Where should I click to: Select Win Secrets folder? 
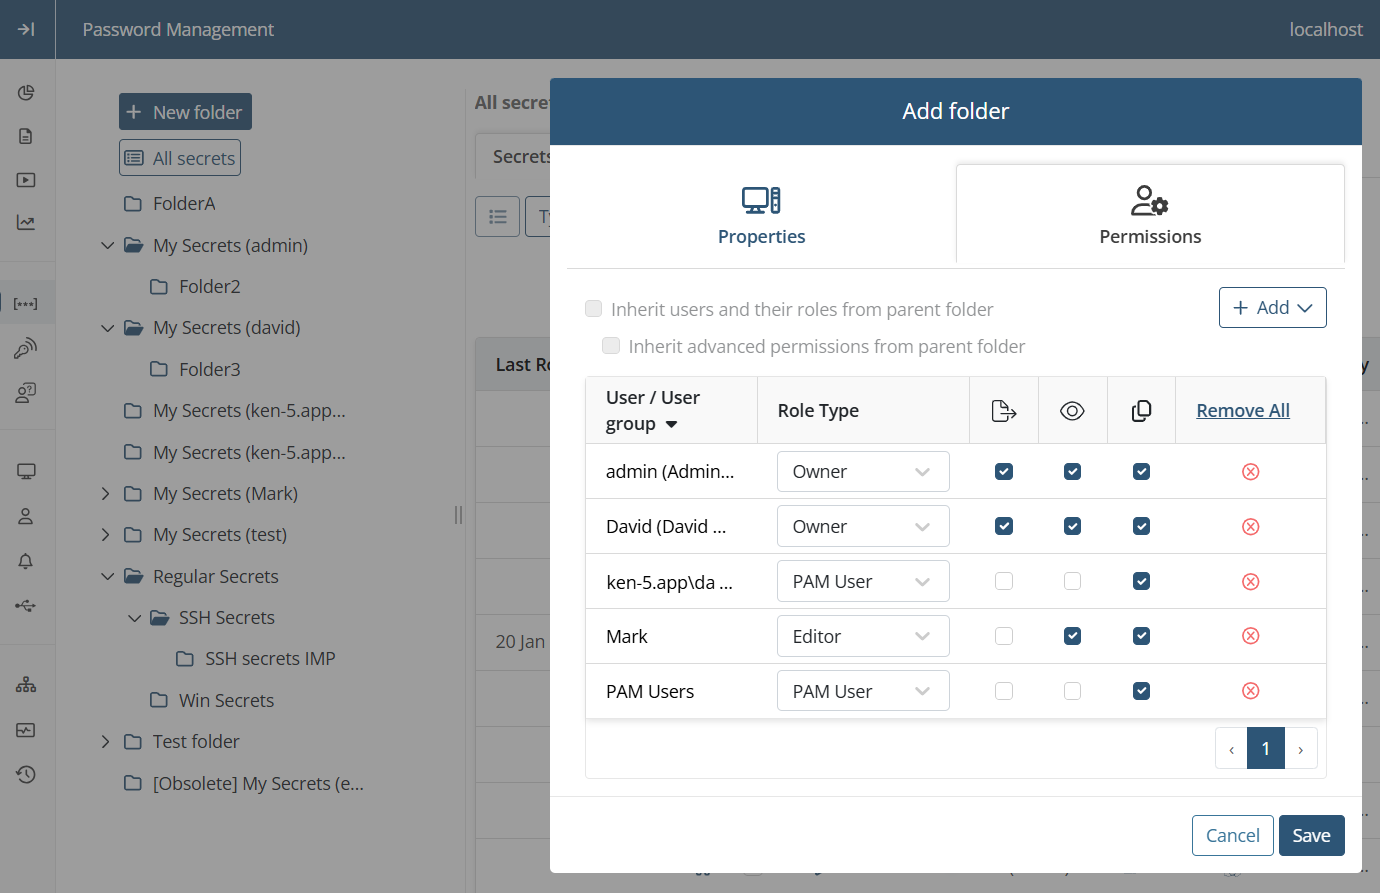226,701
